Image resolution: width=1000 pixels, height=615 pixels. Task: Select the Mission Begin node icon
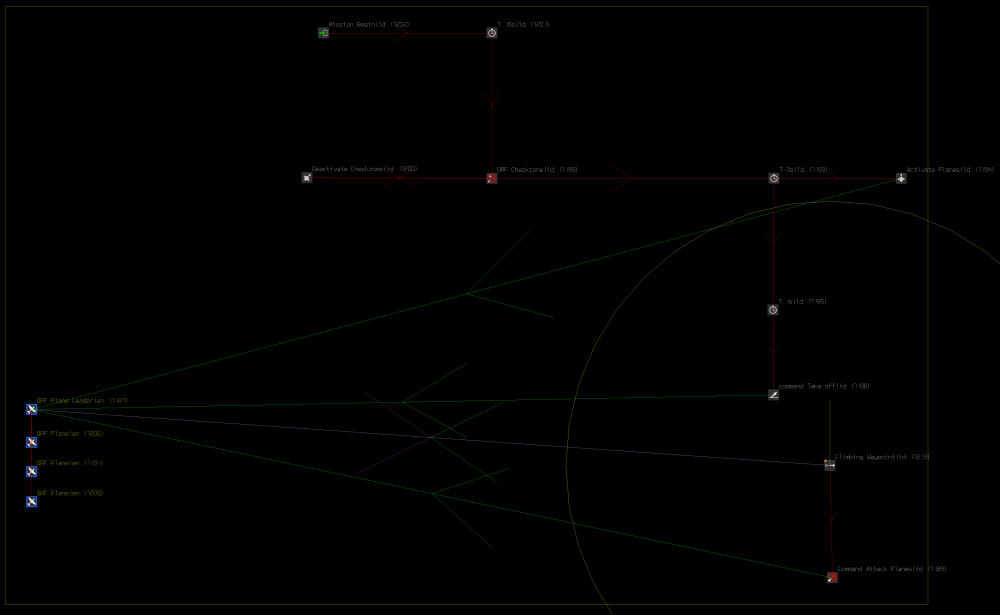point(323,33)
